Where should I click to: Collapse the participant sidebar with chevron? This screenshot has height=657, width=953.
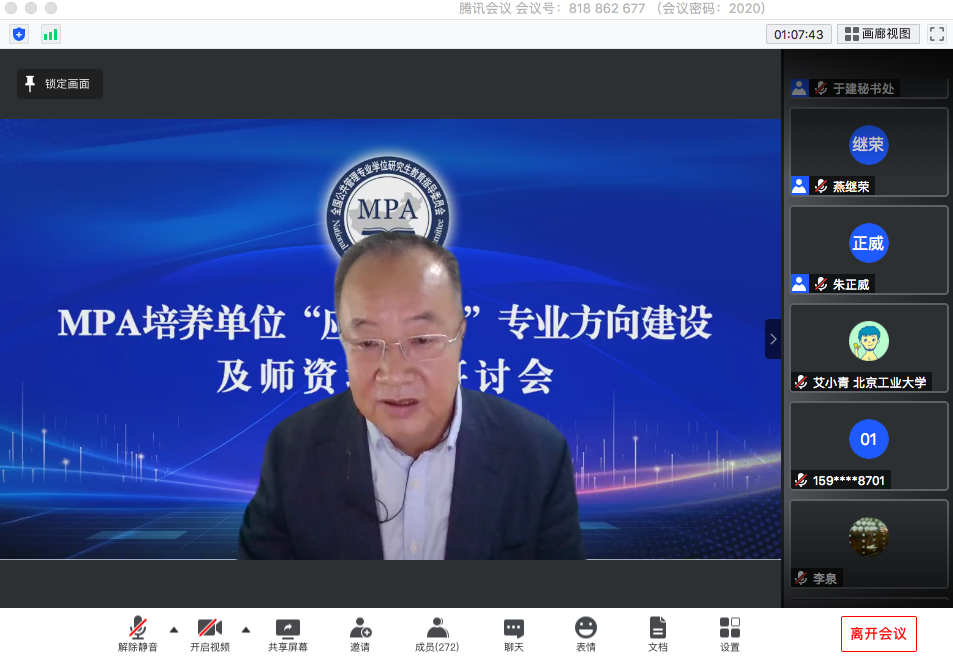(x=773, y=339)
